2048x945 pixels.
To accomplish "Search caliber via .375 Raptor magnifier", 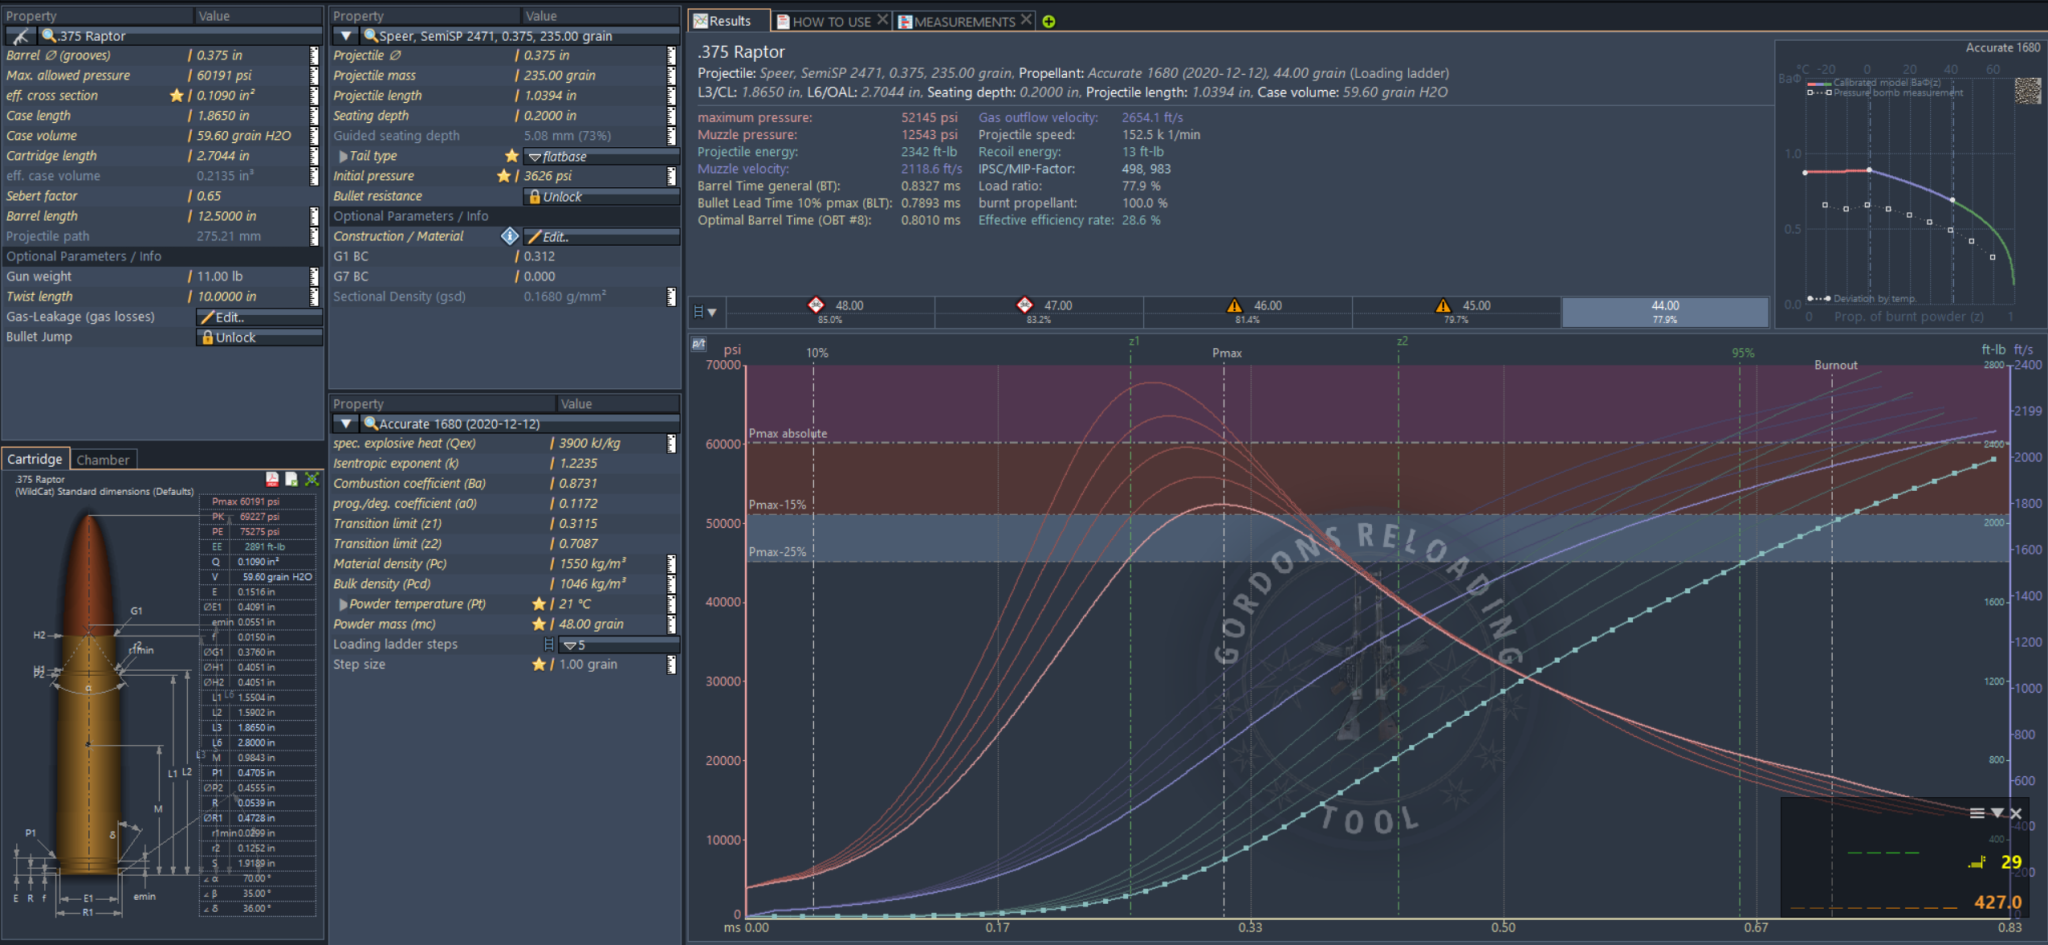I will pos(49,36).
